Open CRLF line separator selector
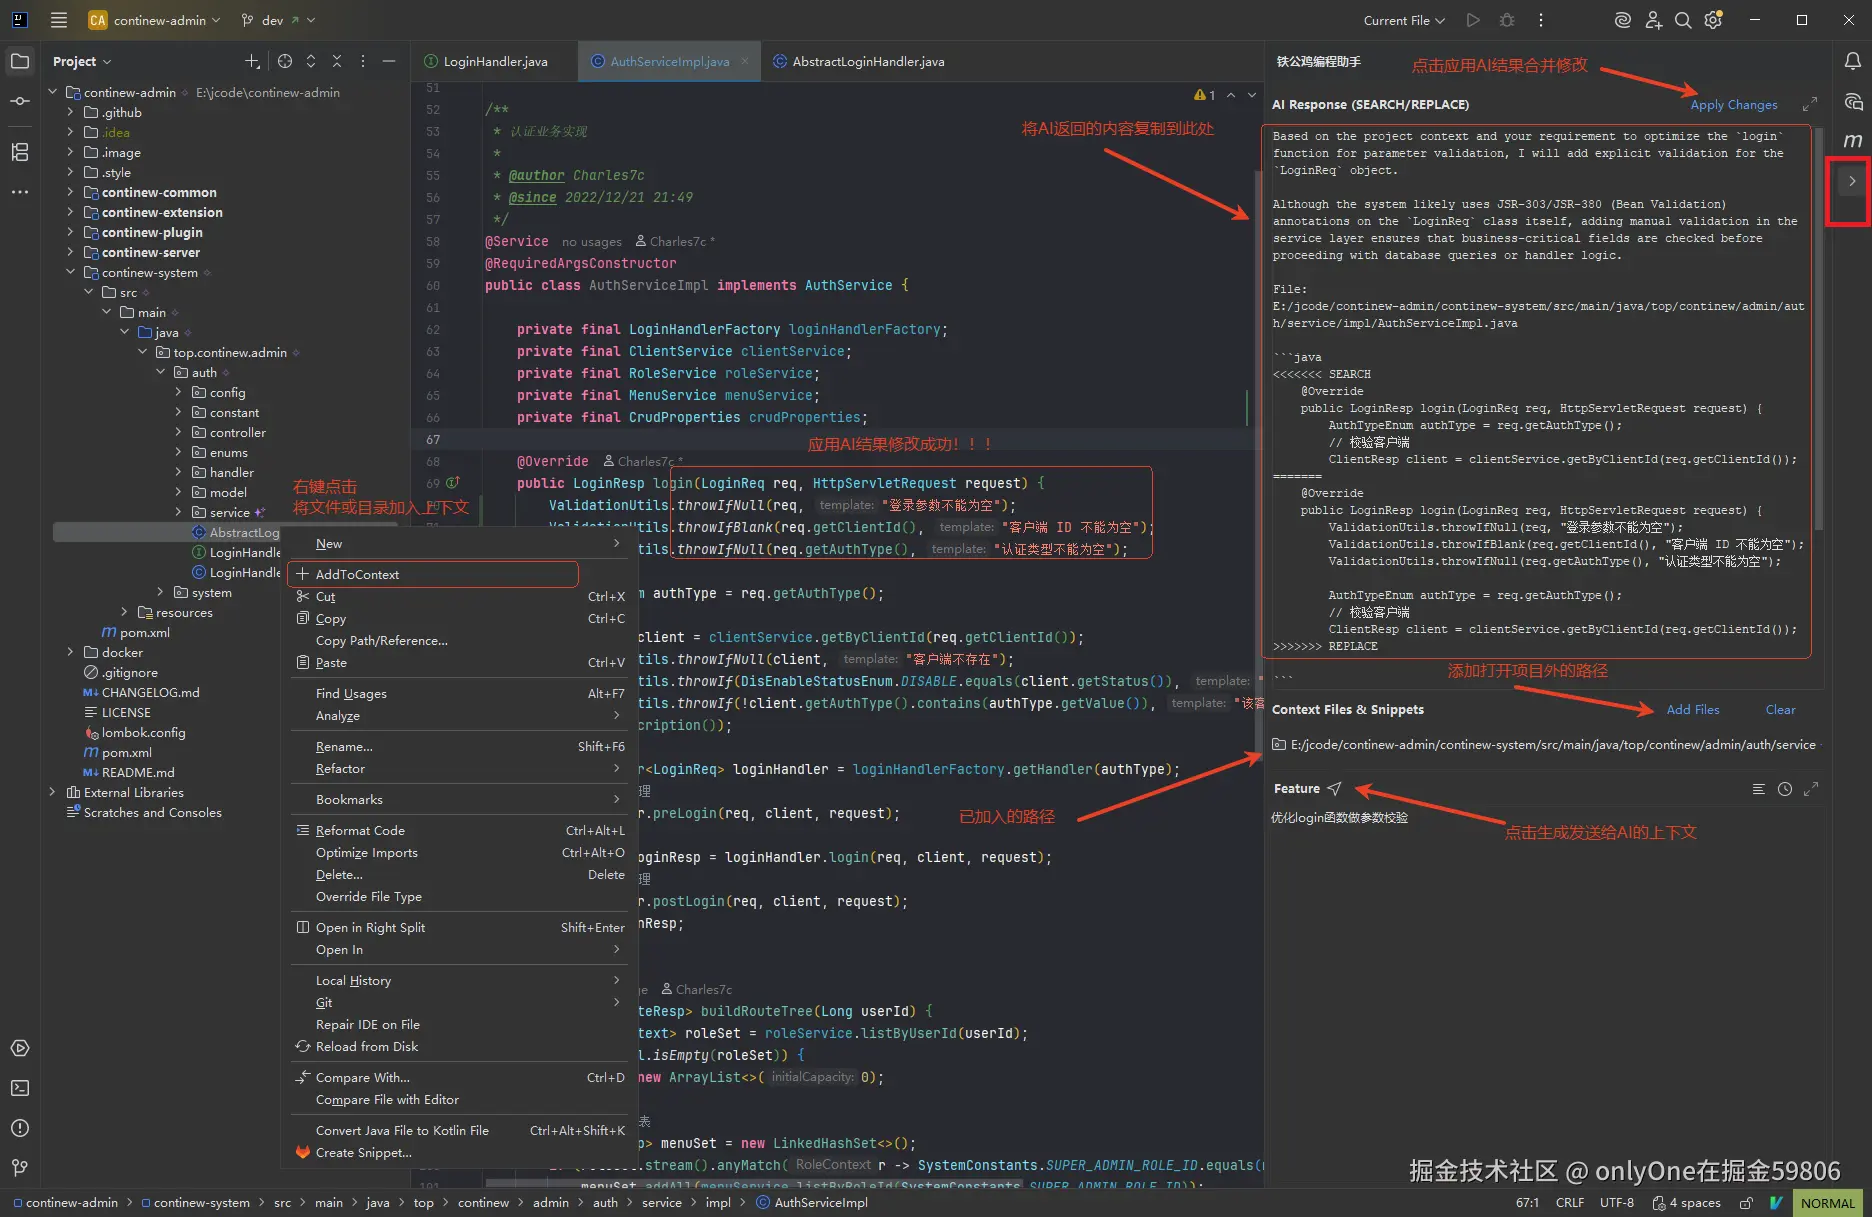 point(1569,1203)
